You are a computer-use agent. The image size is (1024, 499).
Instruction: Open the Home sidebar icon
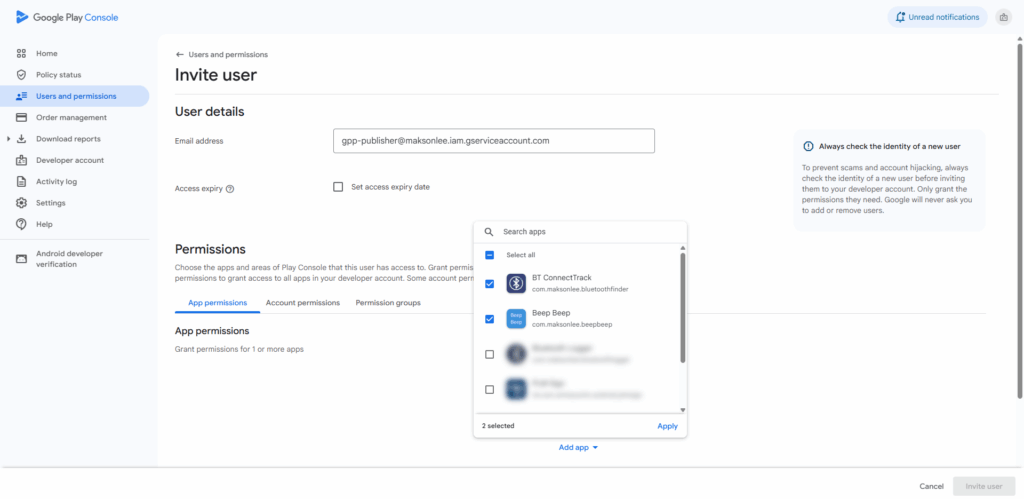(x=21, y=53)
